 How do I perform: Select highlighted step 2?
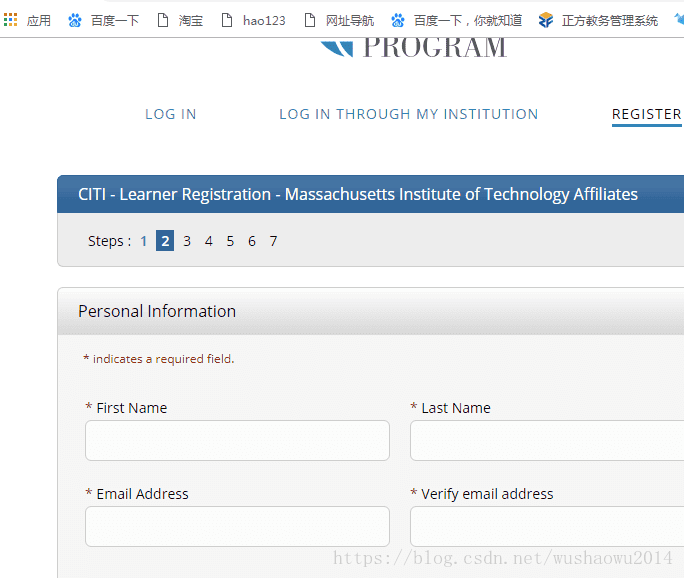(165, 240)
